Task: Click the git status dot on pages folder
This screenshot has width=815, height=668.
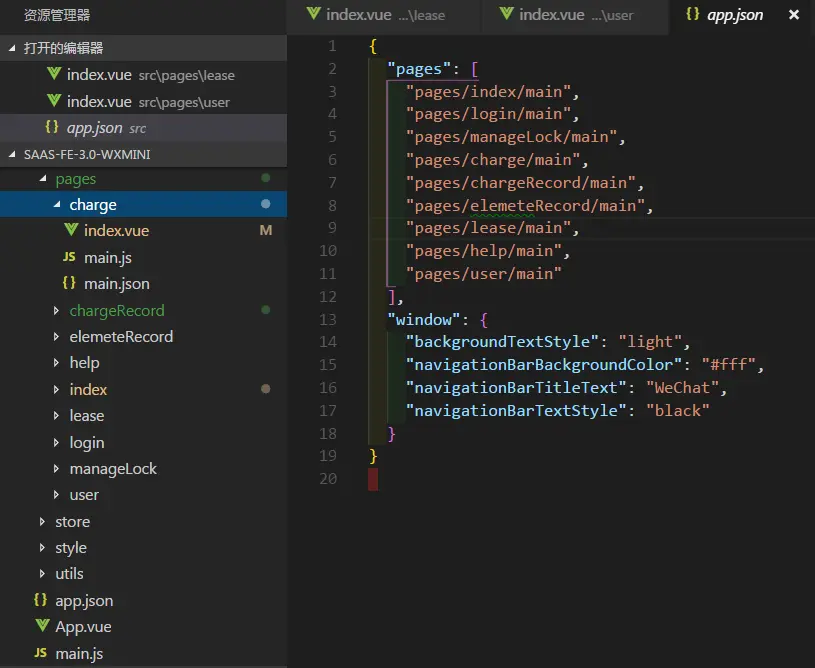Action: point(266,178)
